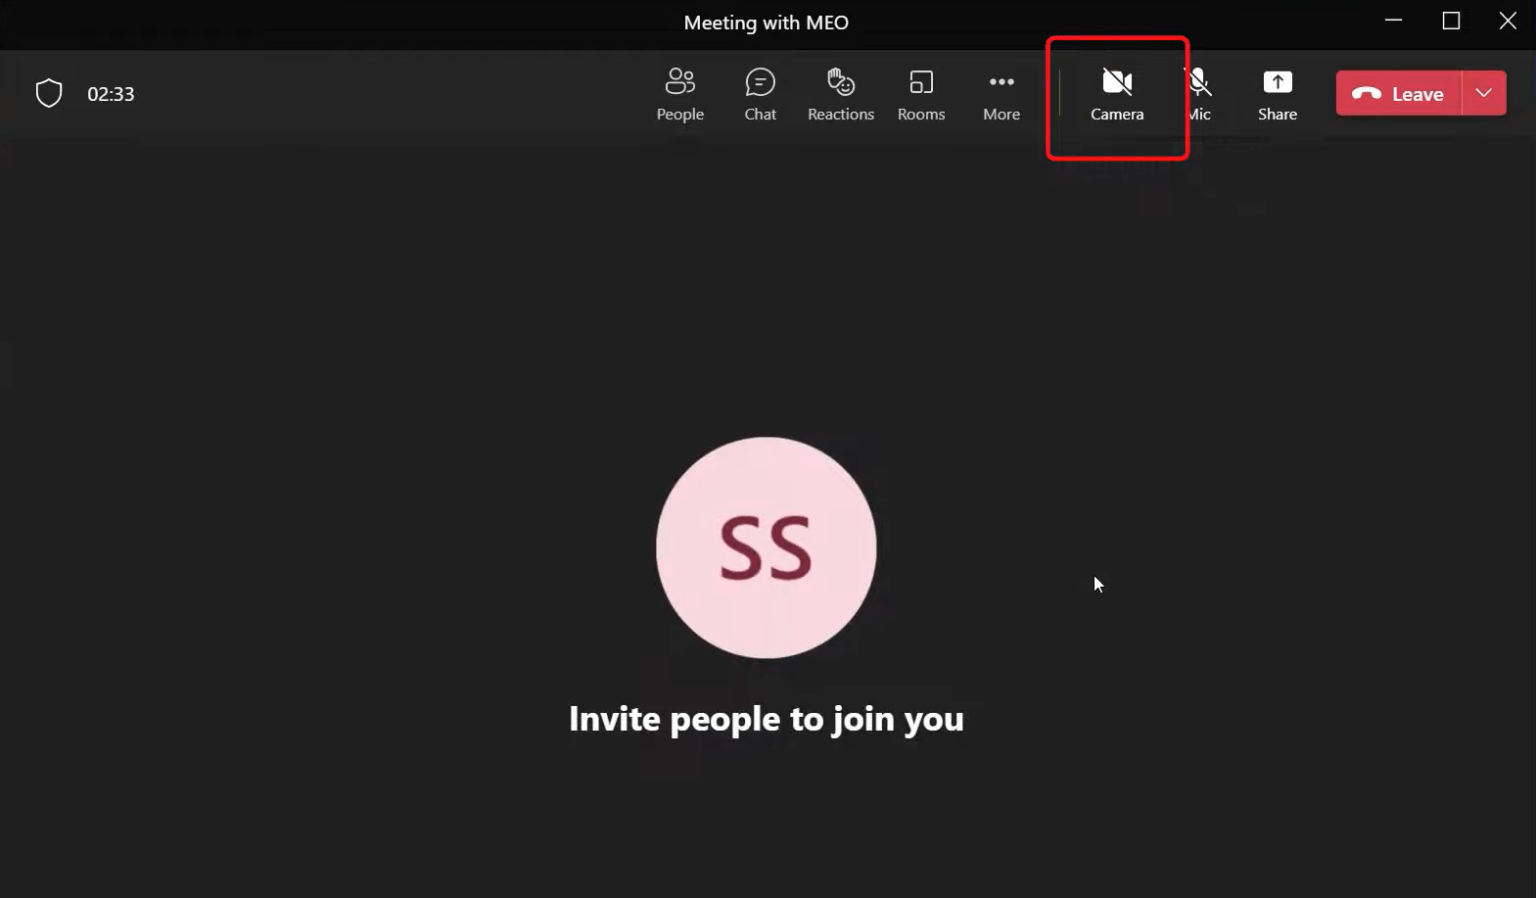Click the raised hand Reactions icon
1536x898 pixels.
pyautogui.click(x=840, y=82)
